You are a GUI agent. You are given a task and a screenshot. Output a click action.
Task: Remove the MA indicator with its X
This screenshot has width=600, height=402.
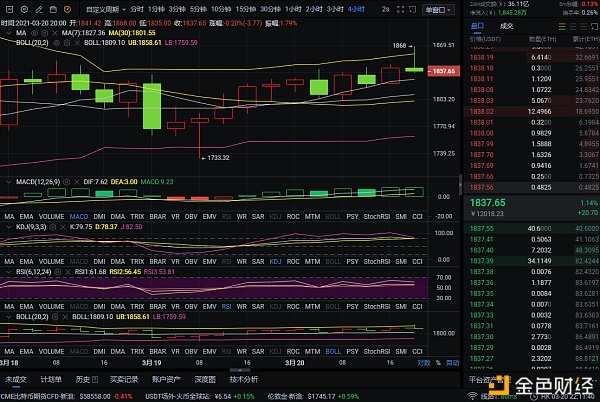(x=55, y=33)
